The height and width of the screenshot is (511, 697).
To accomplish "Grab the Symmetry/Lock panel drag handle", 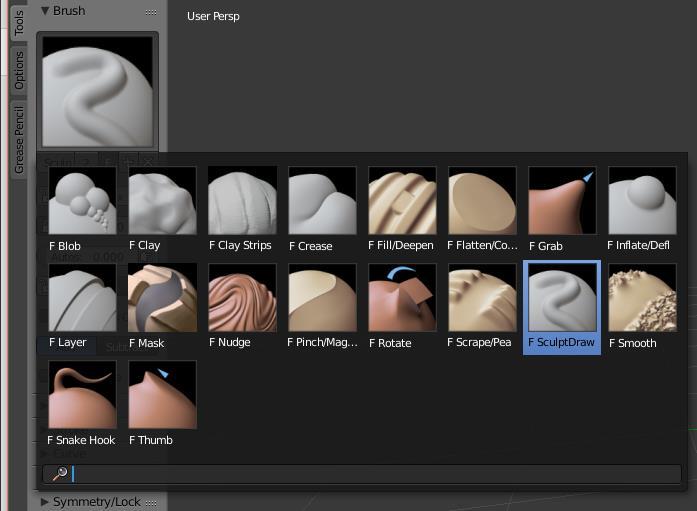I will [x=151, y=503].
